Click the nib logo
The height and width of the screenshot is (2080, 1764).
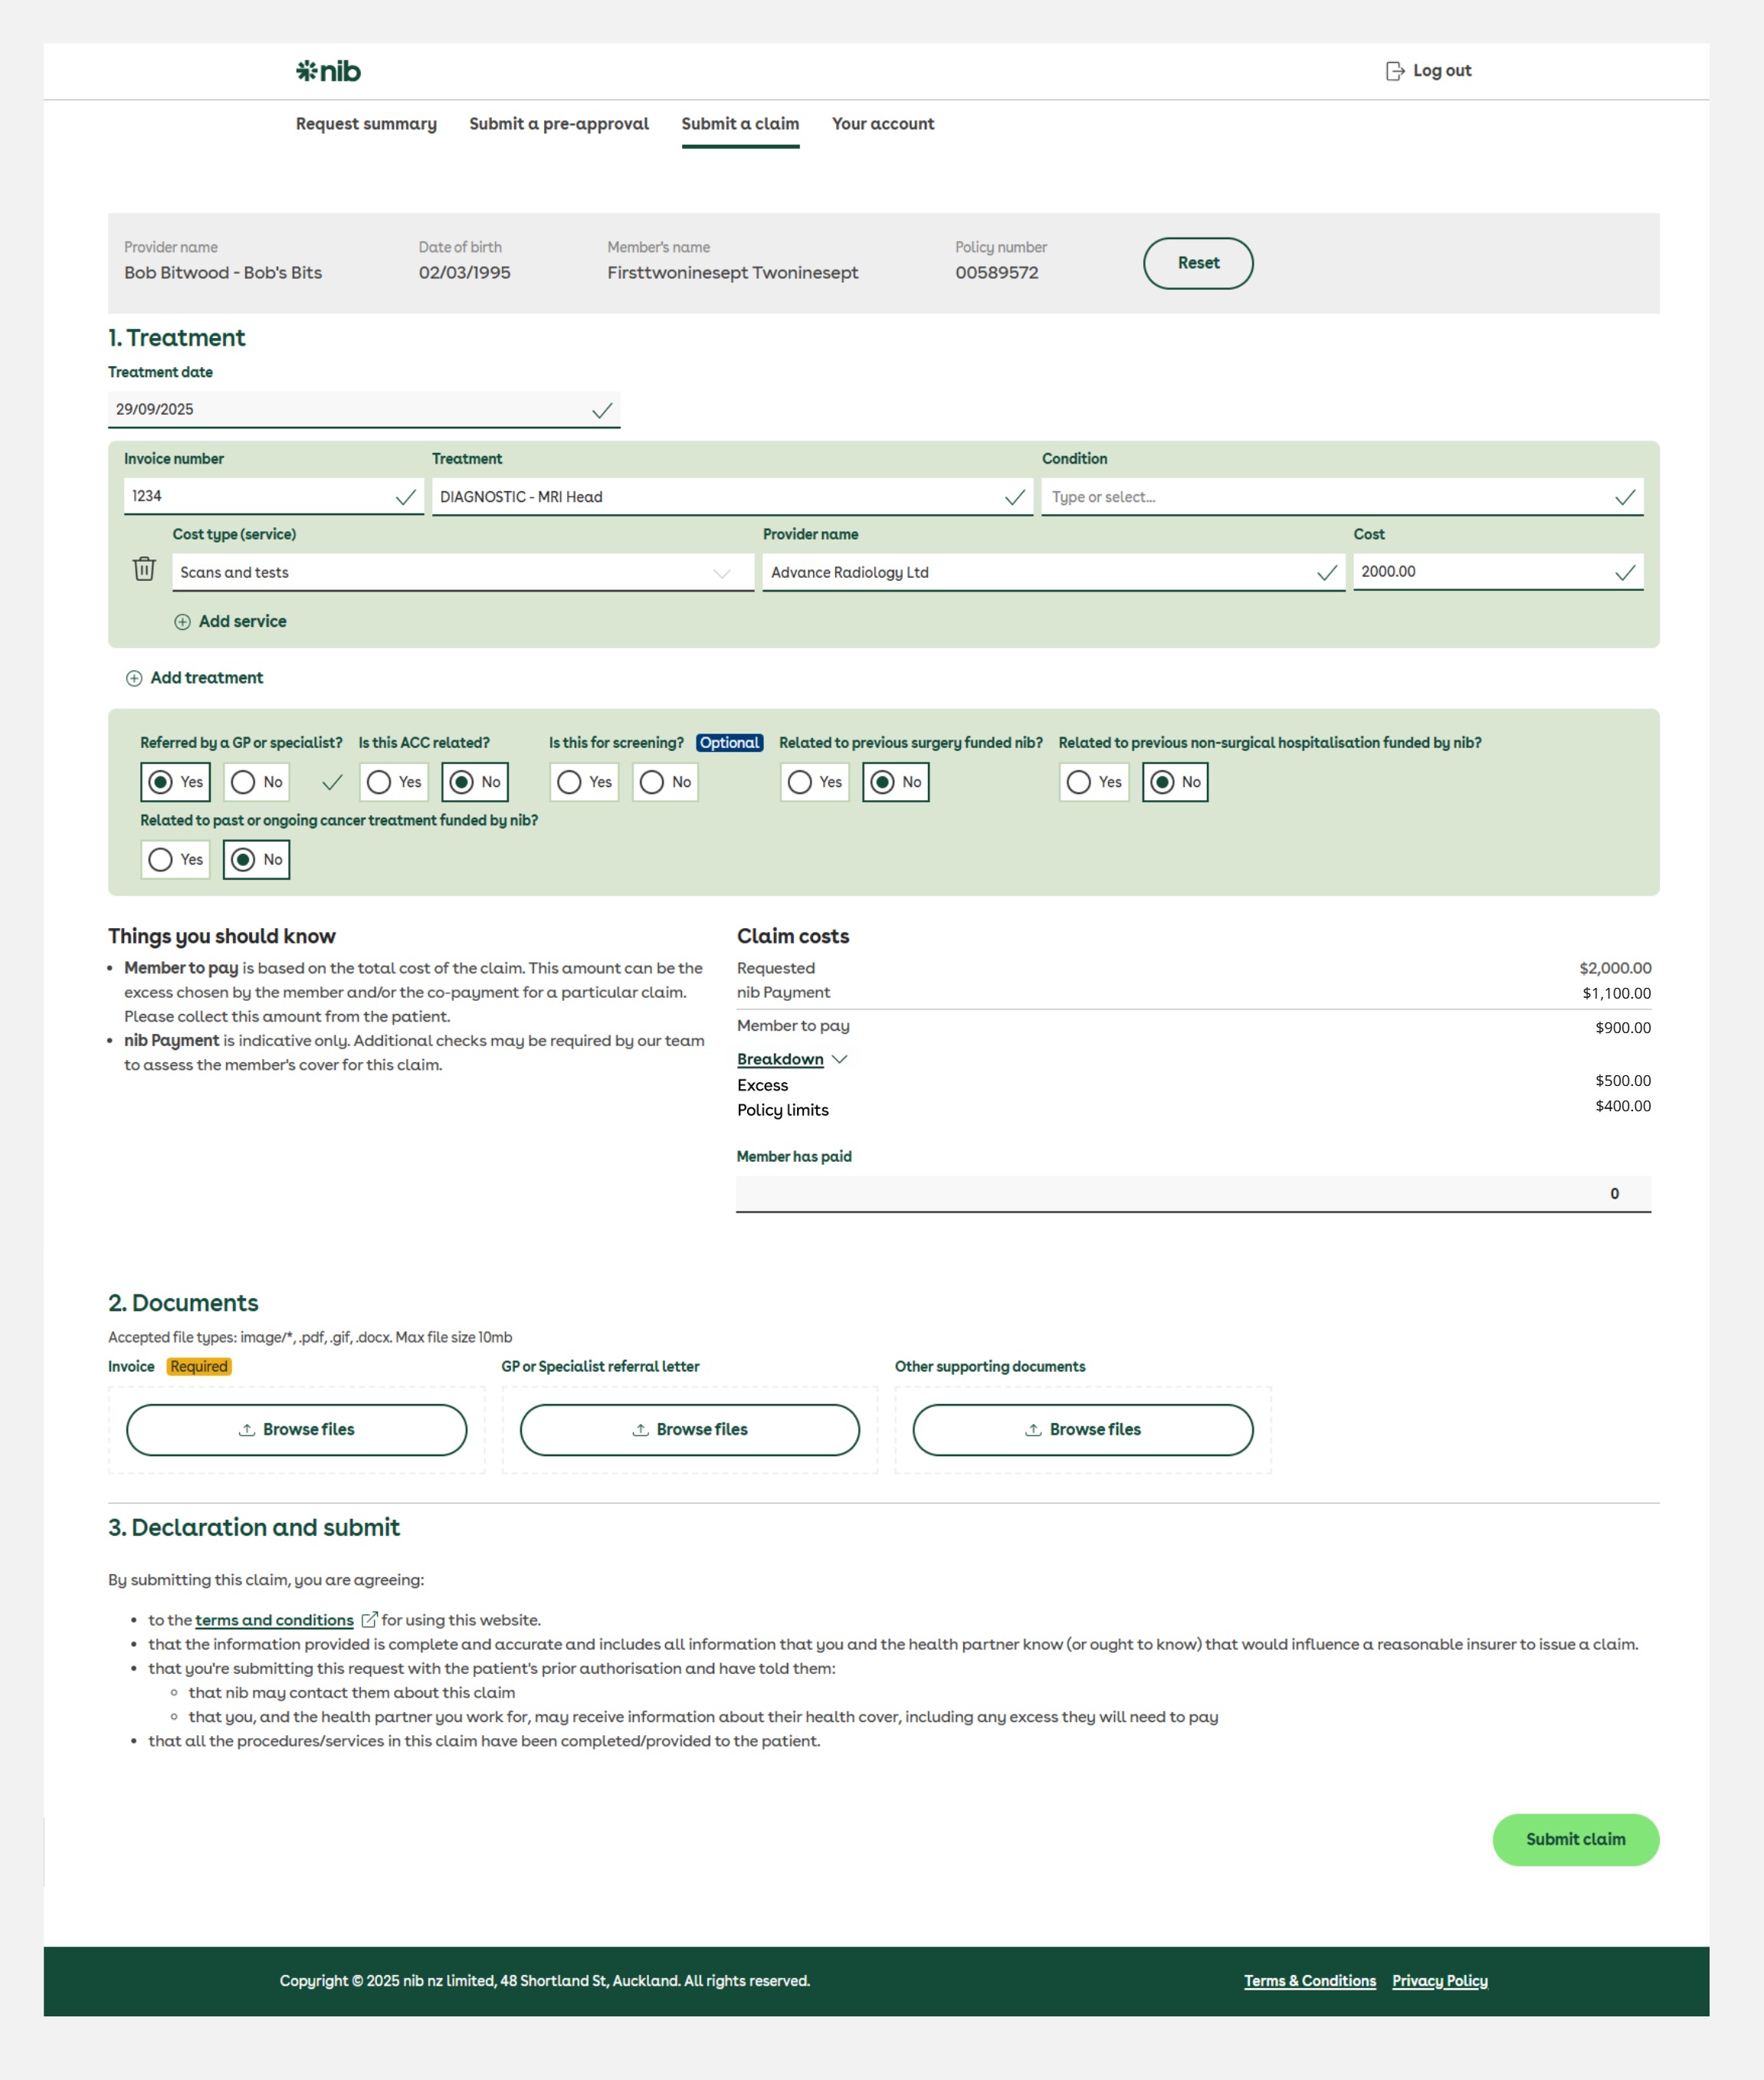(x=328, y=71)
